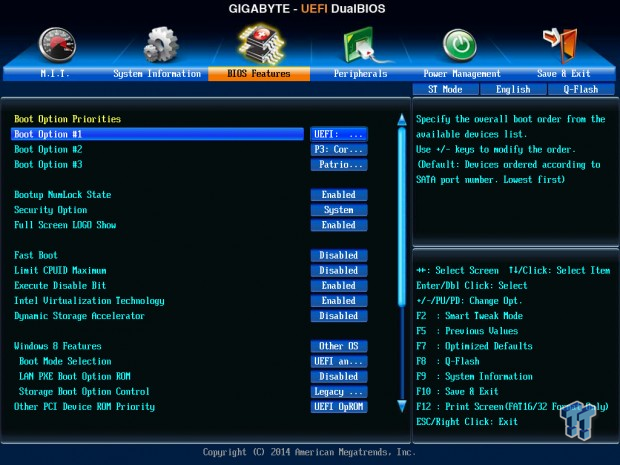Select the Boot Option #3 label
Image resolution: width=620 pixels, height=465 pixels.
click(48, 164)
